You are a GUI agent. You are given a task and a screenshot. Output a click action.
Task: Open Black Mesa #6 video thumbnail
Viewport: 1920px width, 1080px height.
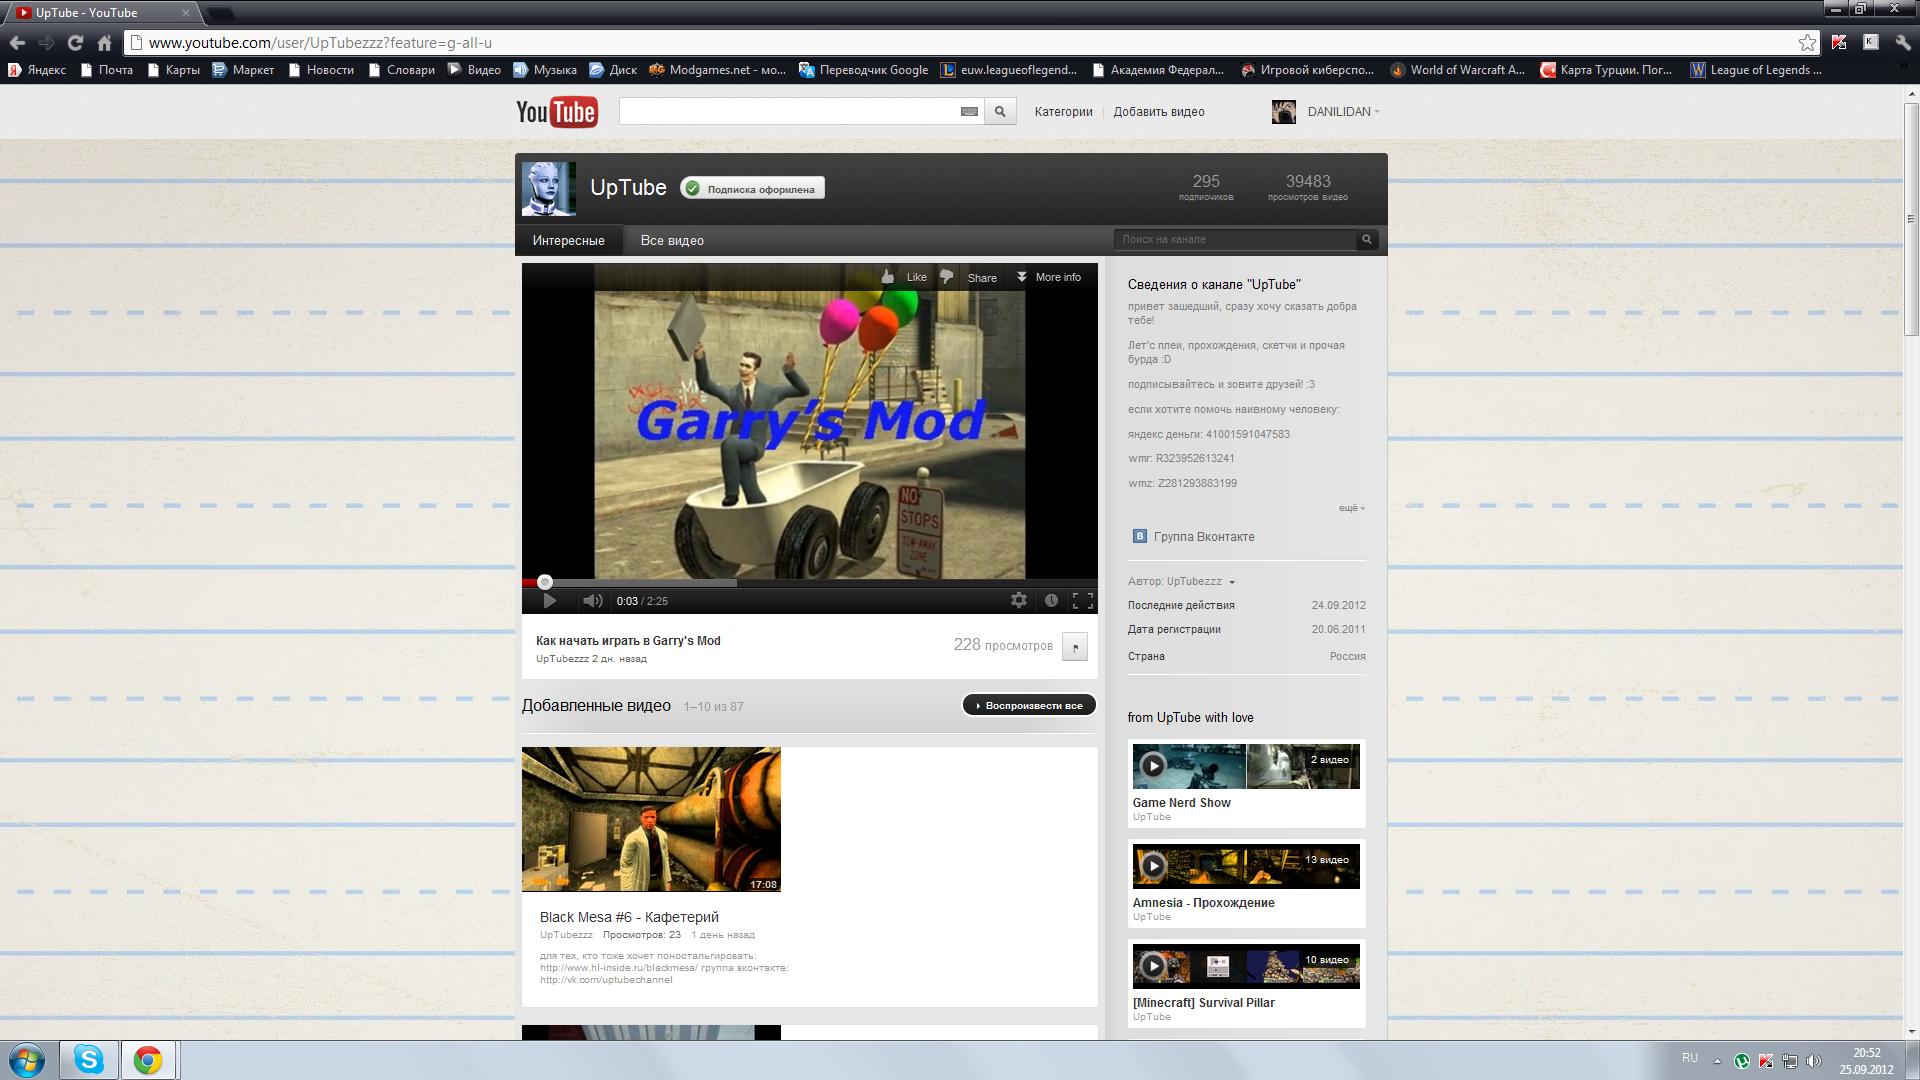tap(651, 819)
